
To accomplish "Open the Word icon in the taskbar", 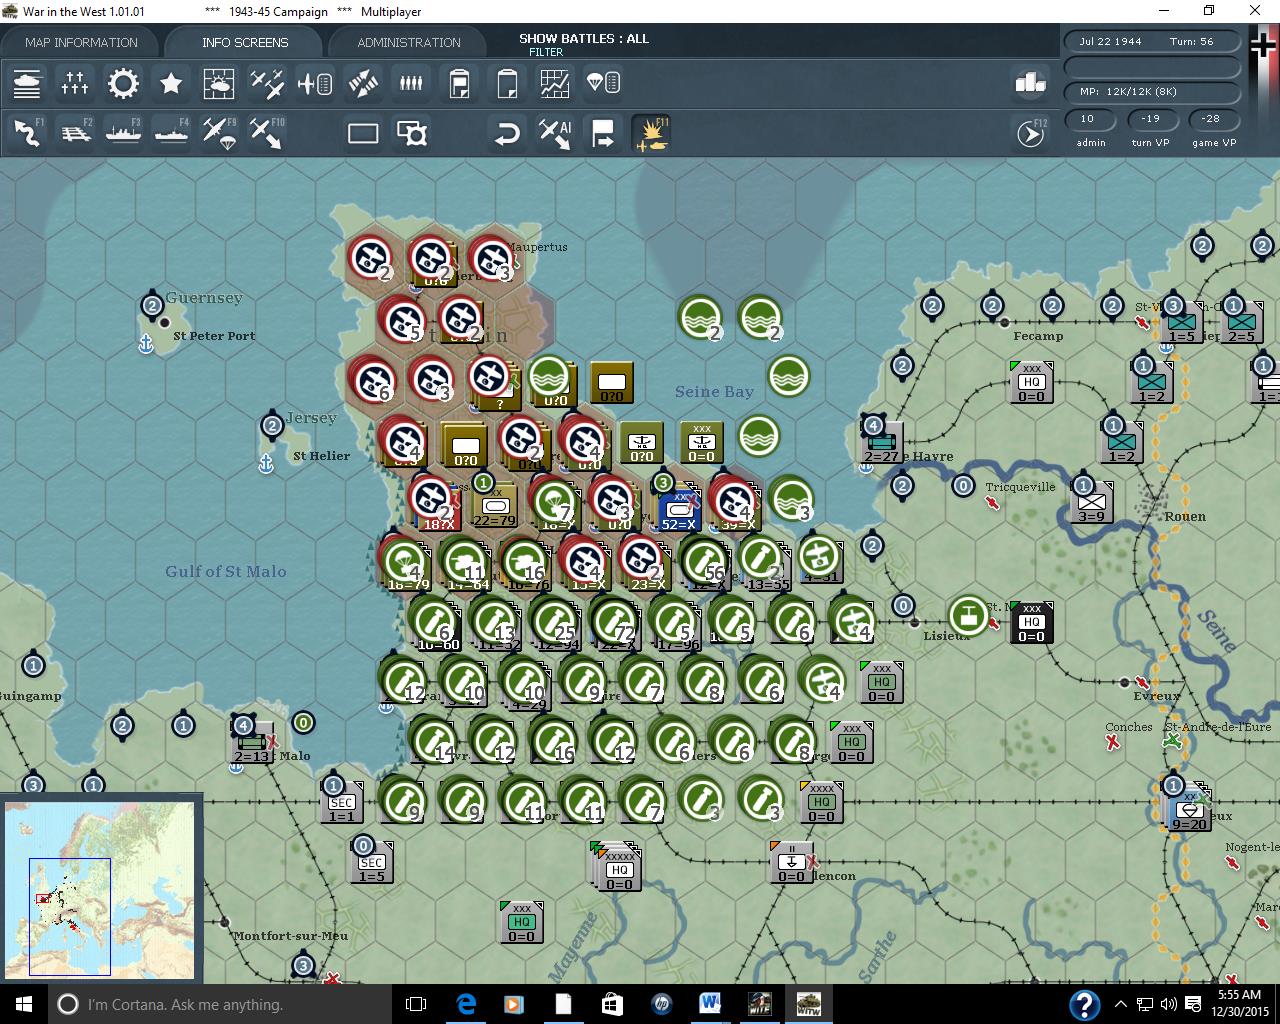I will coord(711,1004).
